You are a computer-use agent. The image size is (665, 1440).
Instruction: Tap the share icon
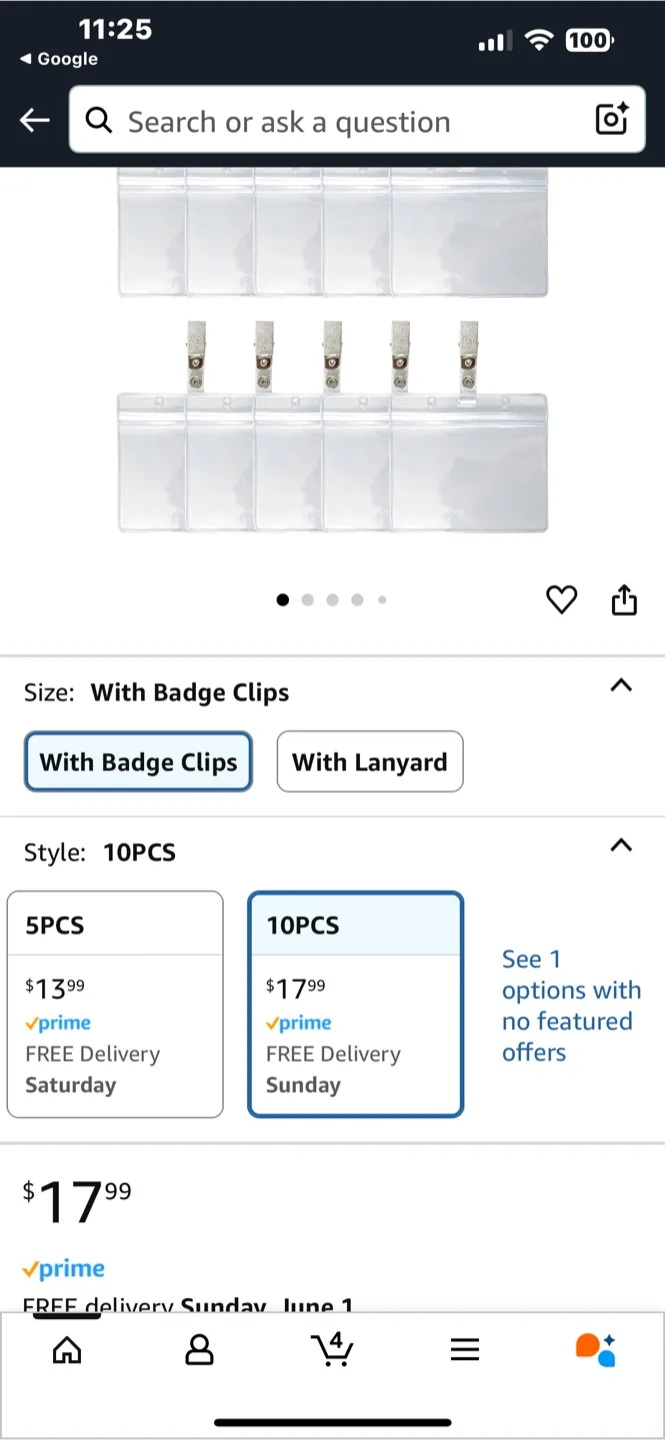[624, 600]
